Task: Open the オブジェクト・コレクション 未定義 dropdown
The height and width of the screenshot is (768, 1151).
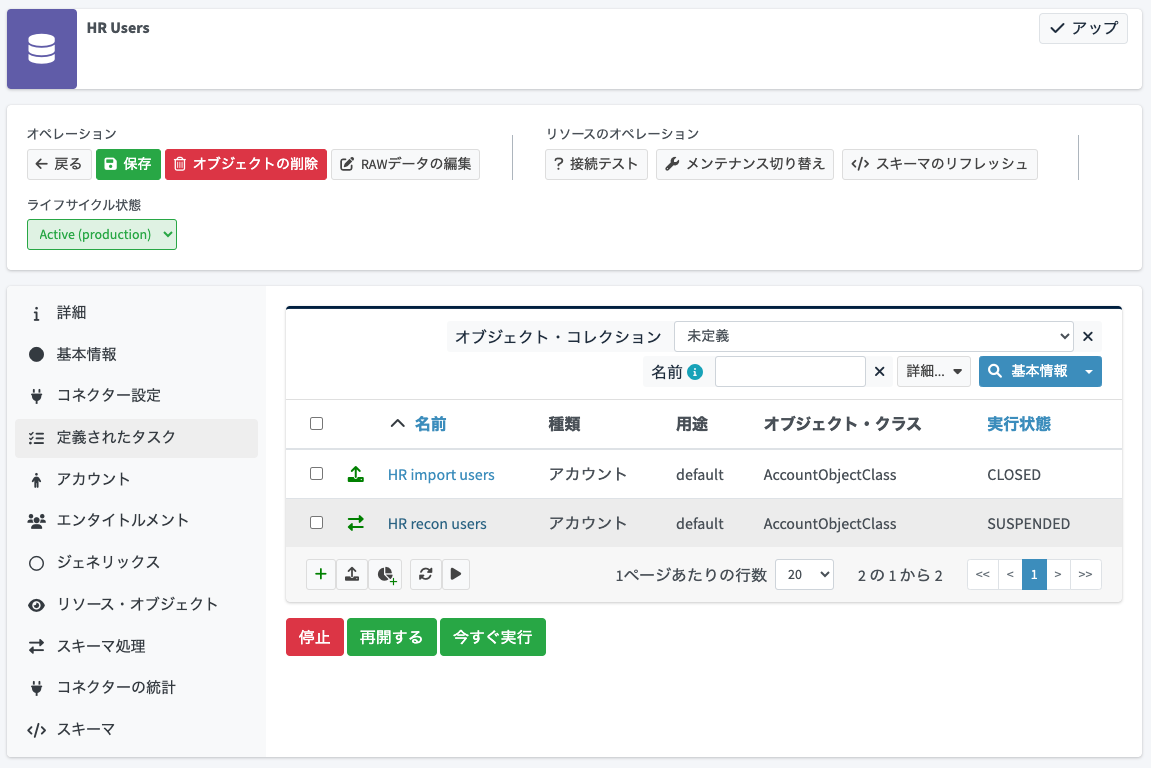Action: click(x=874, y=336)
